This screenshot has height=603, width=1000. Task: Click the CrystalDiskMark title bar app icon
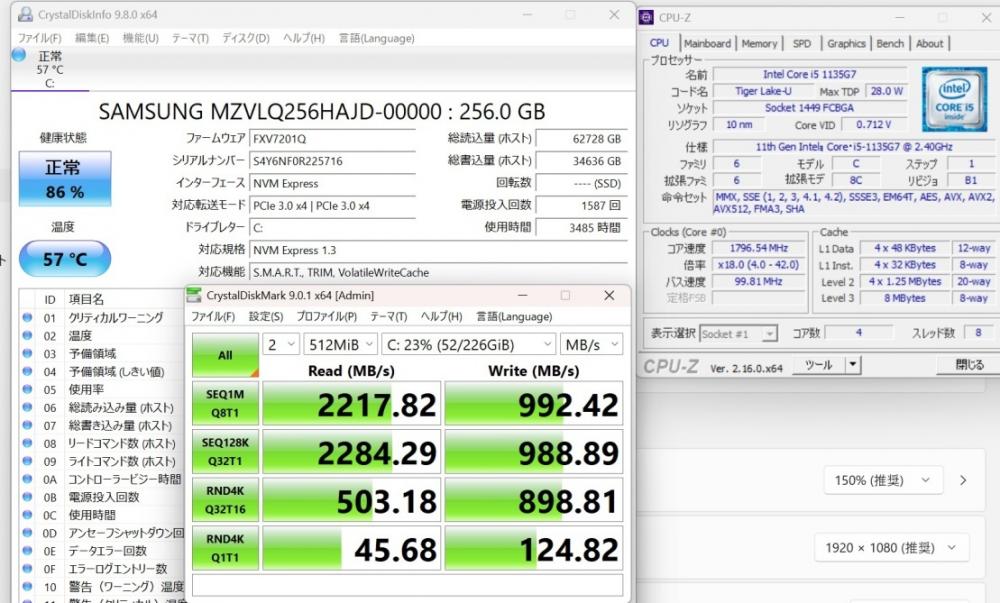point(193,295)
